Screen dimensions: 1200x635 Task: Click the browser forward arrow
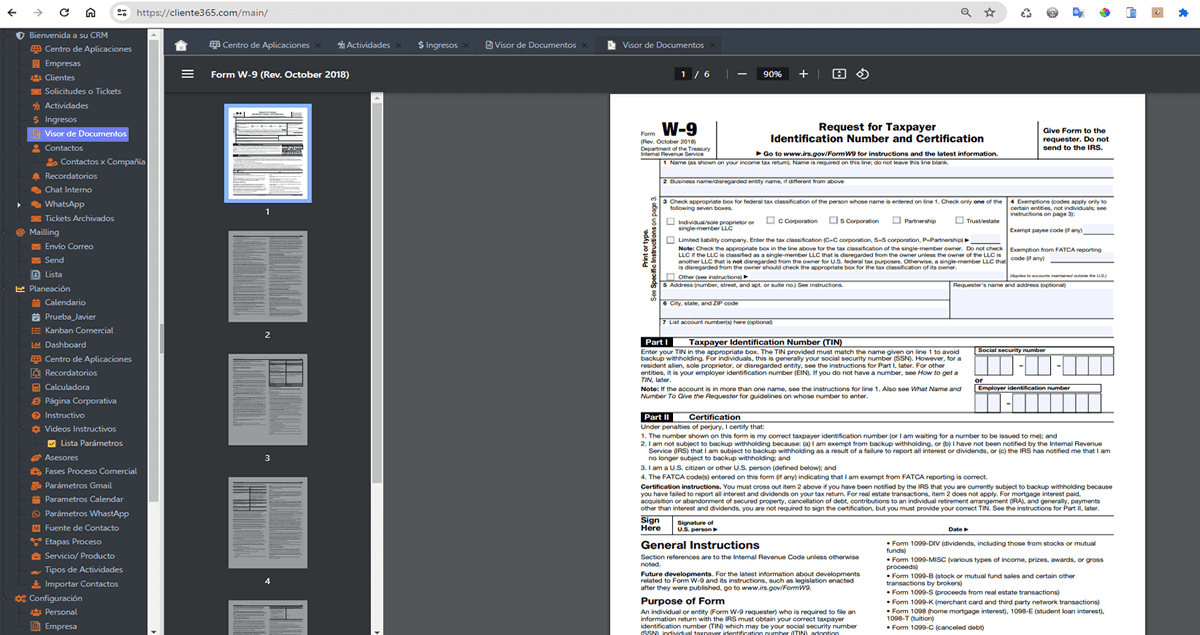point(38,13)
